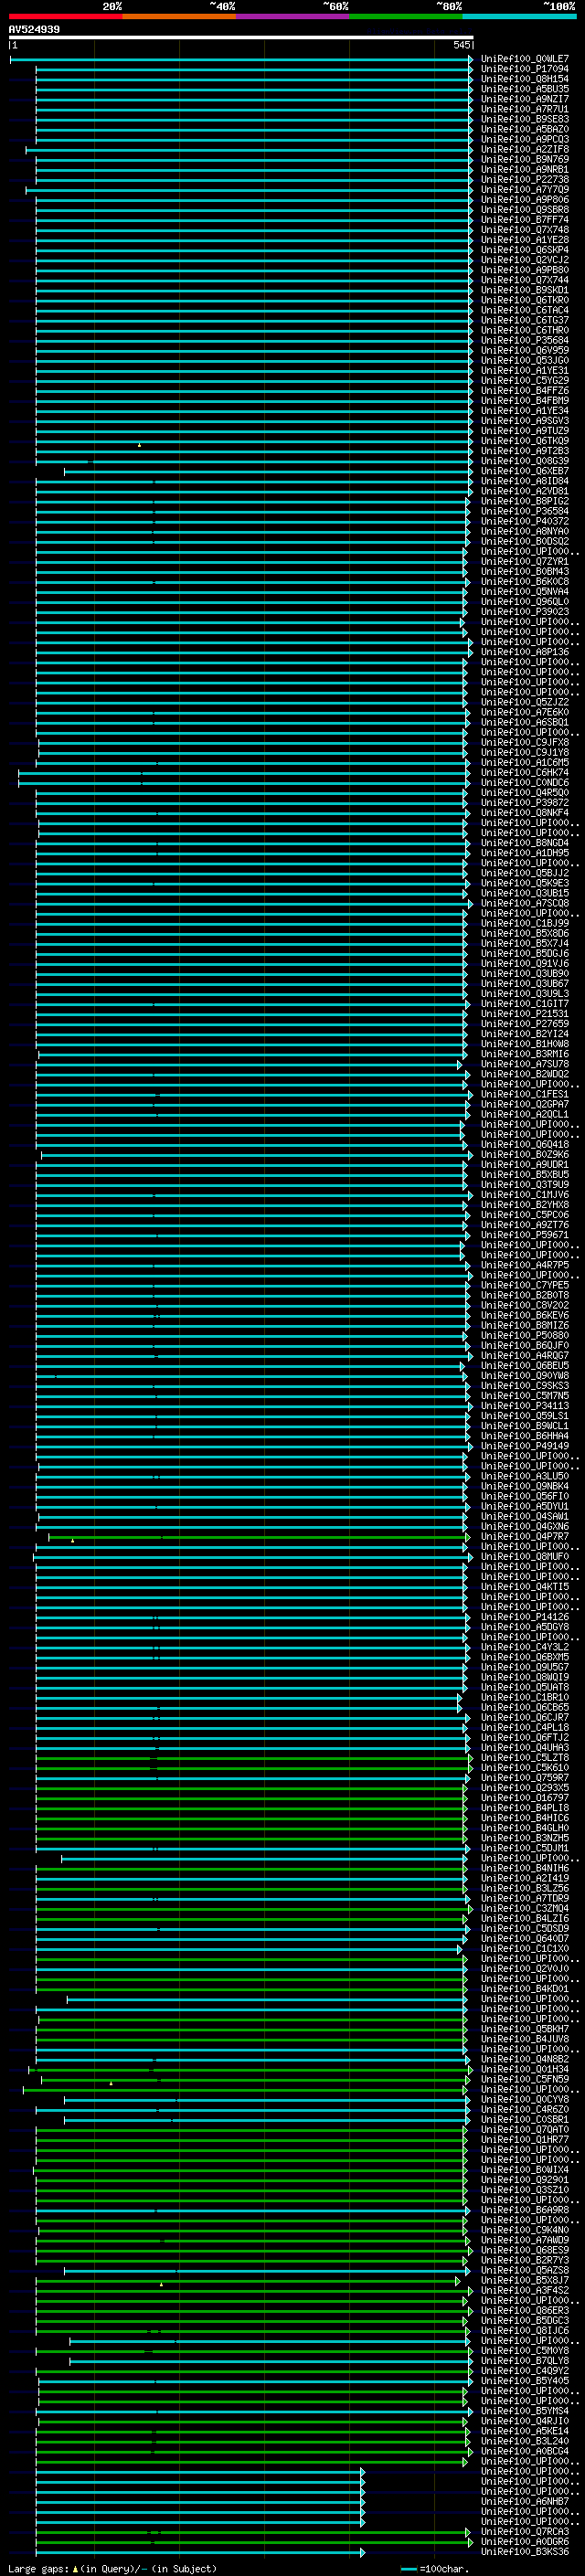Select the UniRef100_Q7ZYR1 label
585x2576 pixels.
tap(524, 561)
